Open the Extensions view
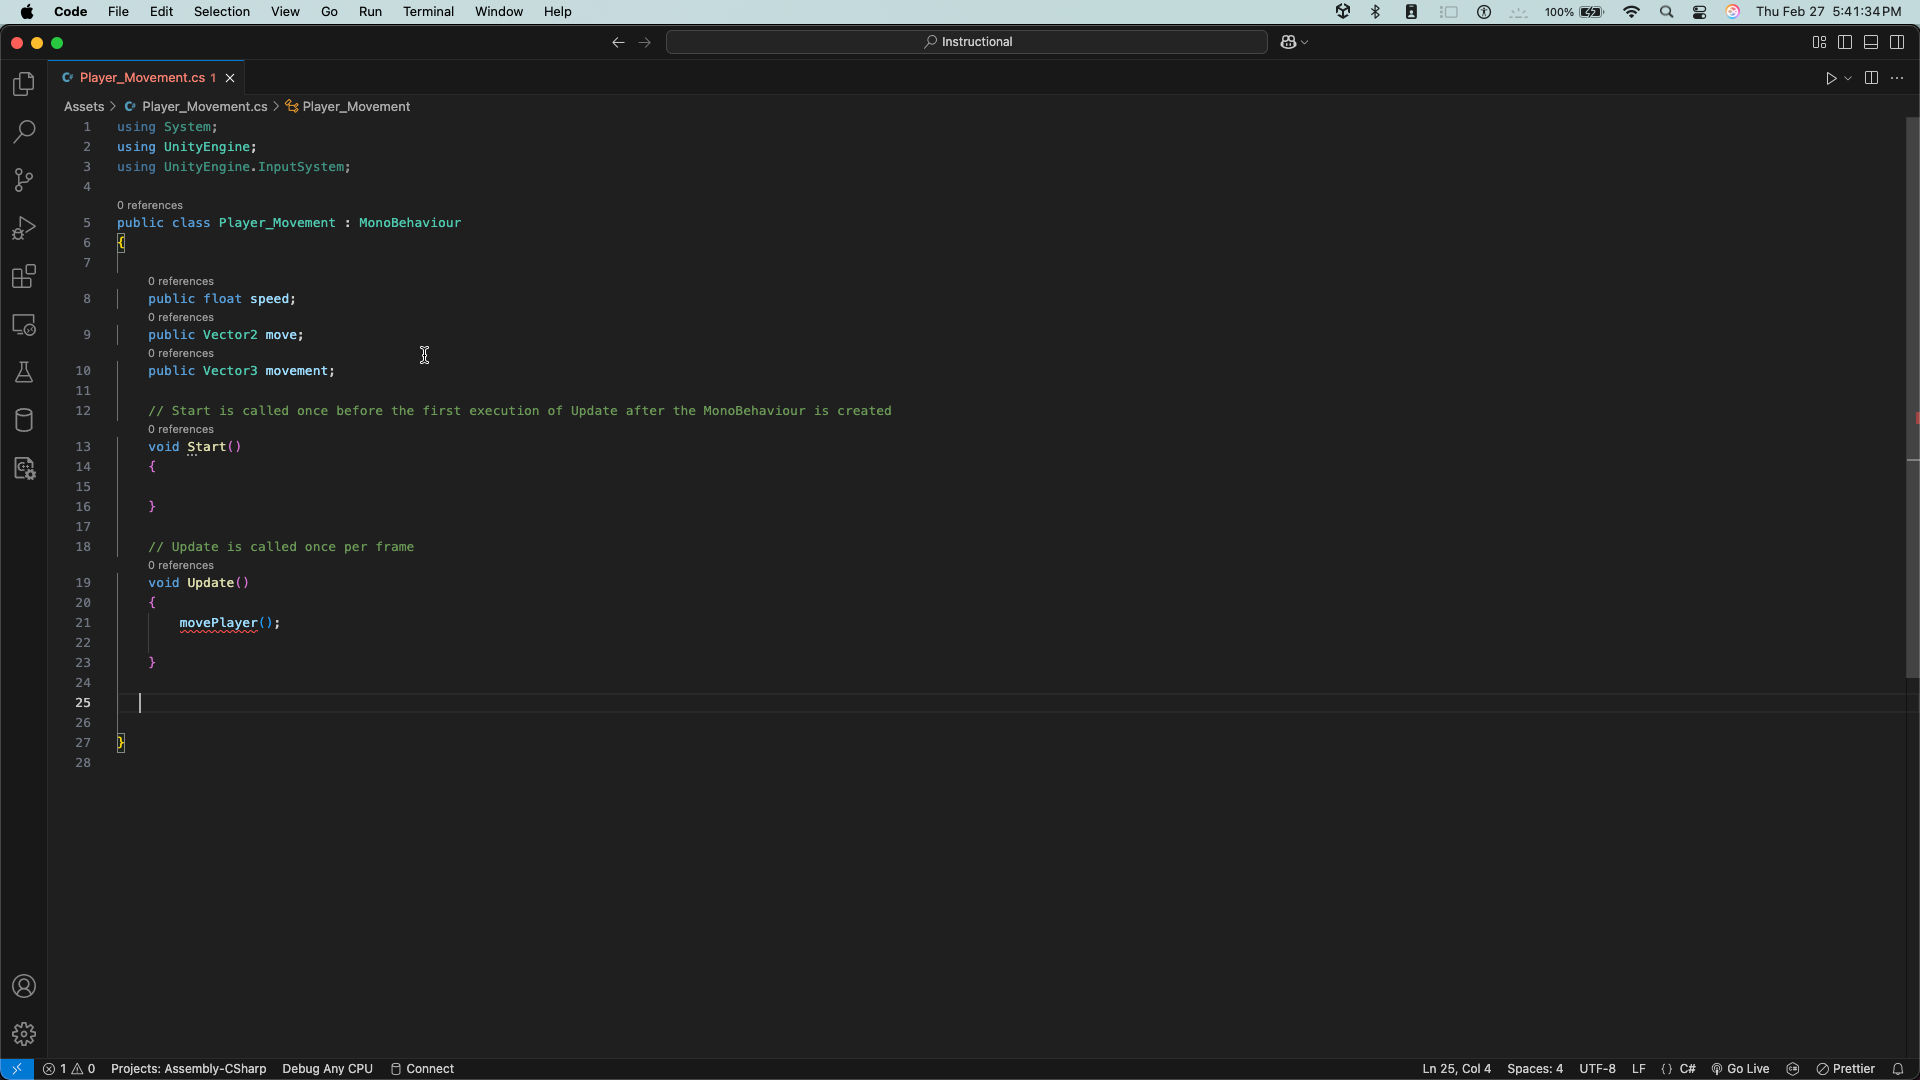 click(x=24, y=276)
